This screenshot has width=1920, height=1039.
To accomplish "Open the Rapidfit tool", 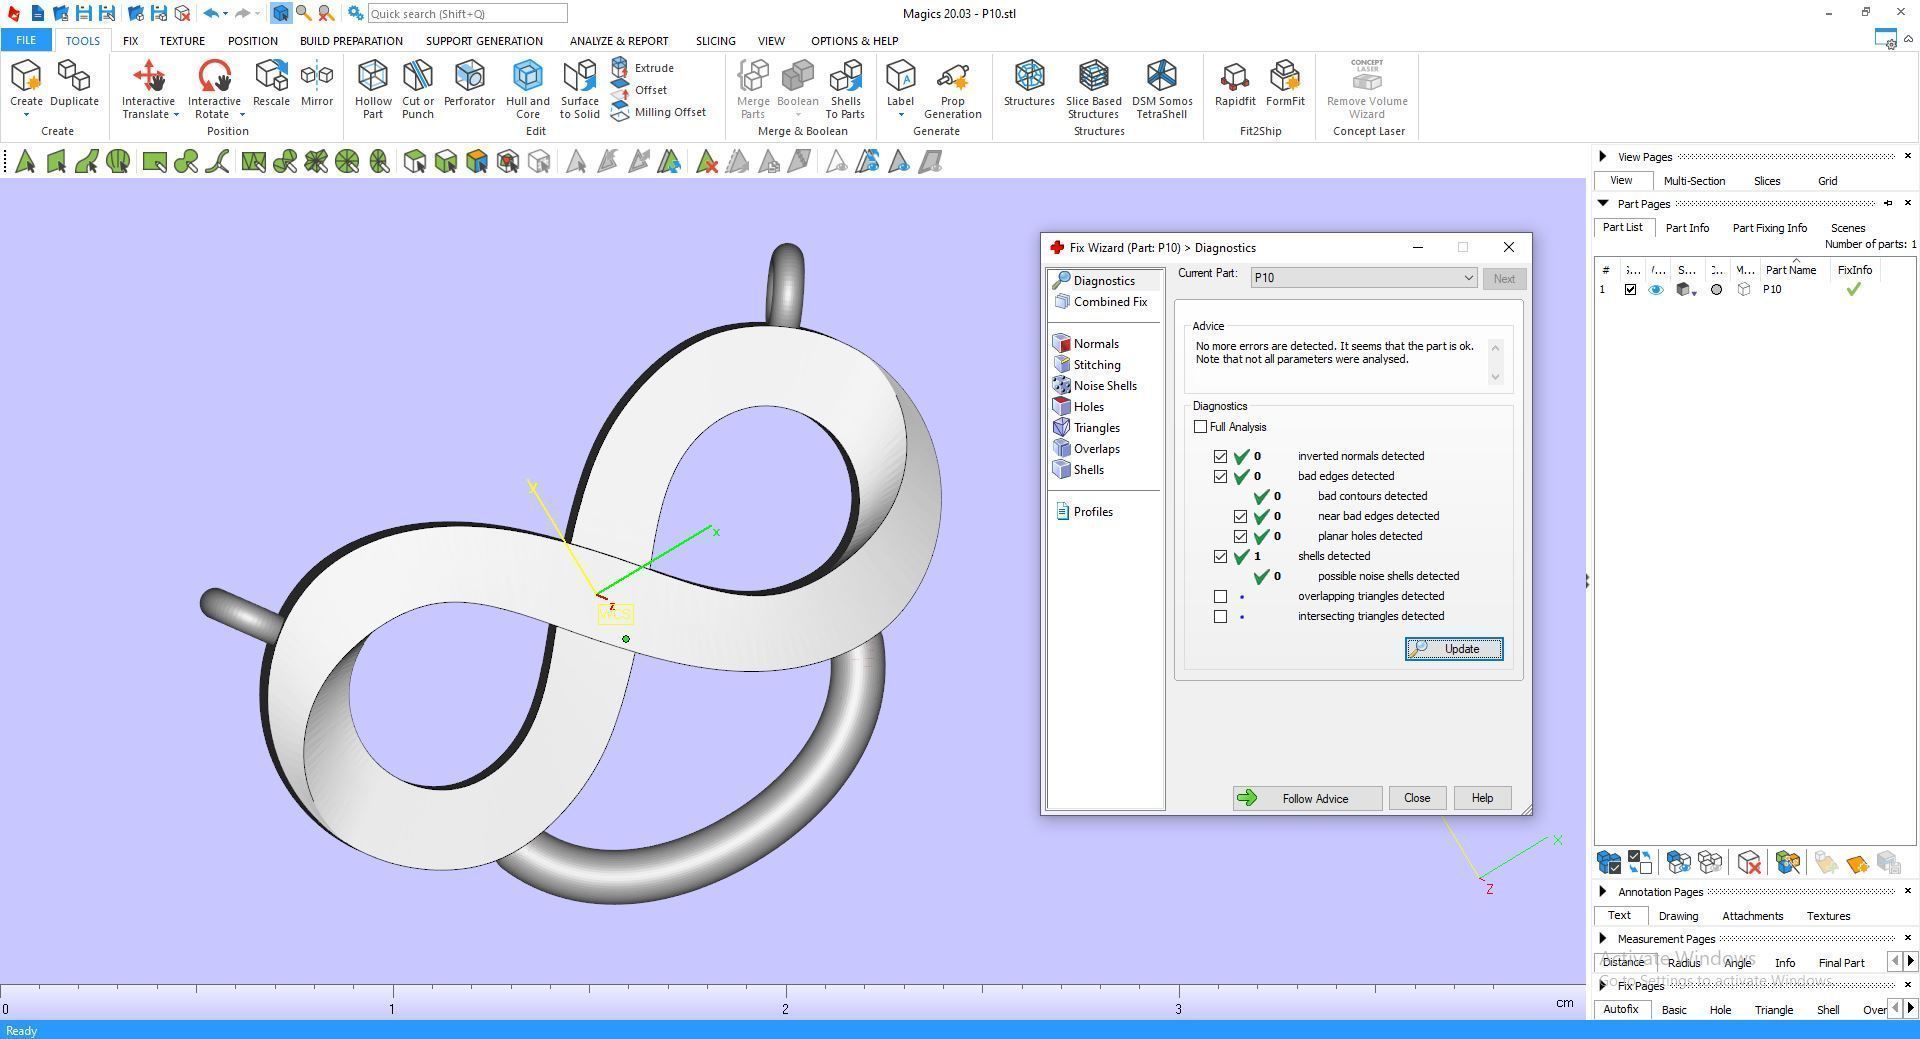I will (1235, 84).
